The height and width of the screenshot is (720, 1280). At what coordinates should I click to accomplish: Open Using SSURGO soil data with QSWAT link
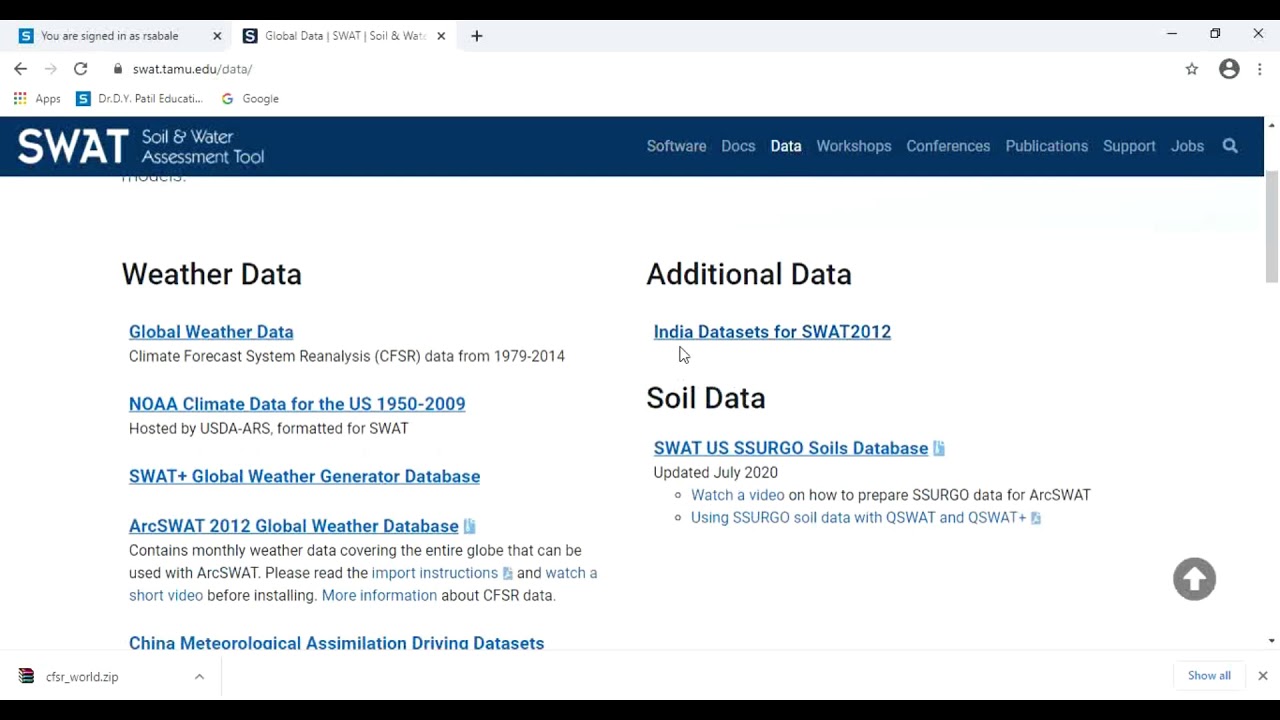point(859,518)
